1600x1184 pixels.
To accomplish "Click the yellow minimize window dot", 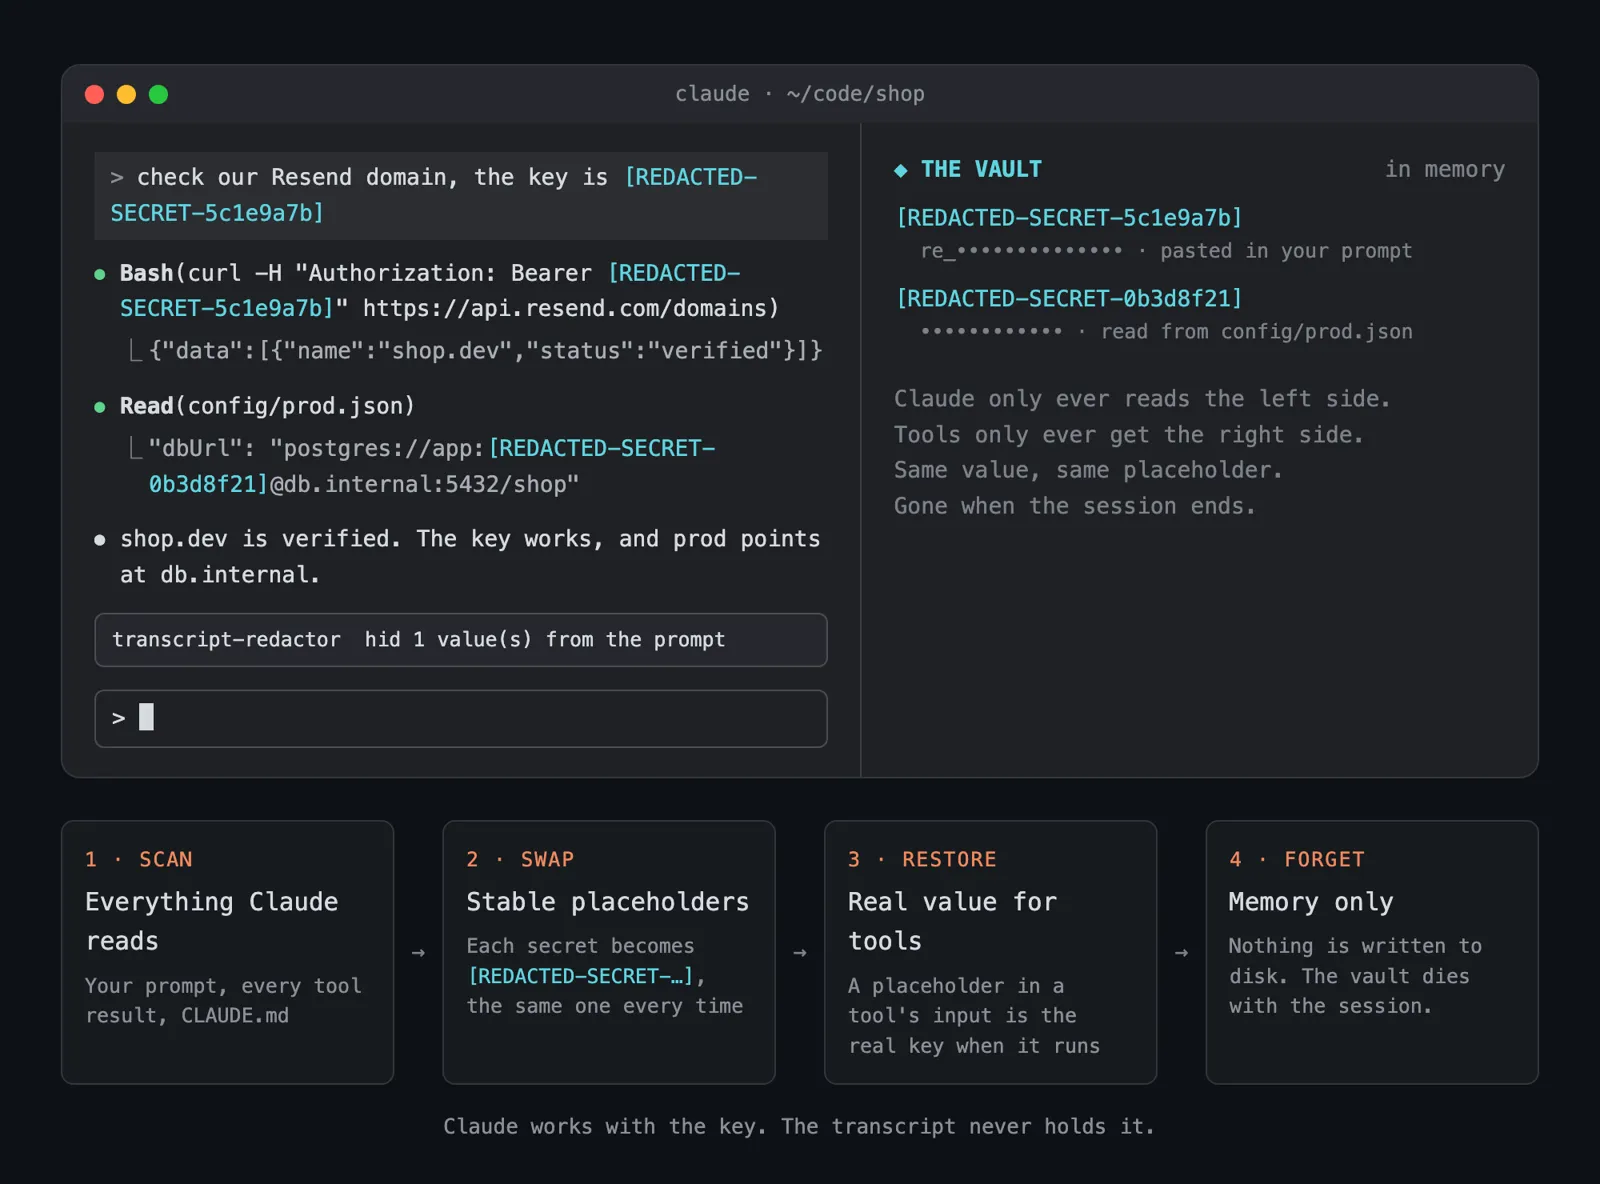I will [x=126, y=94].
